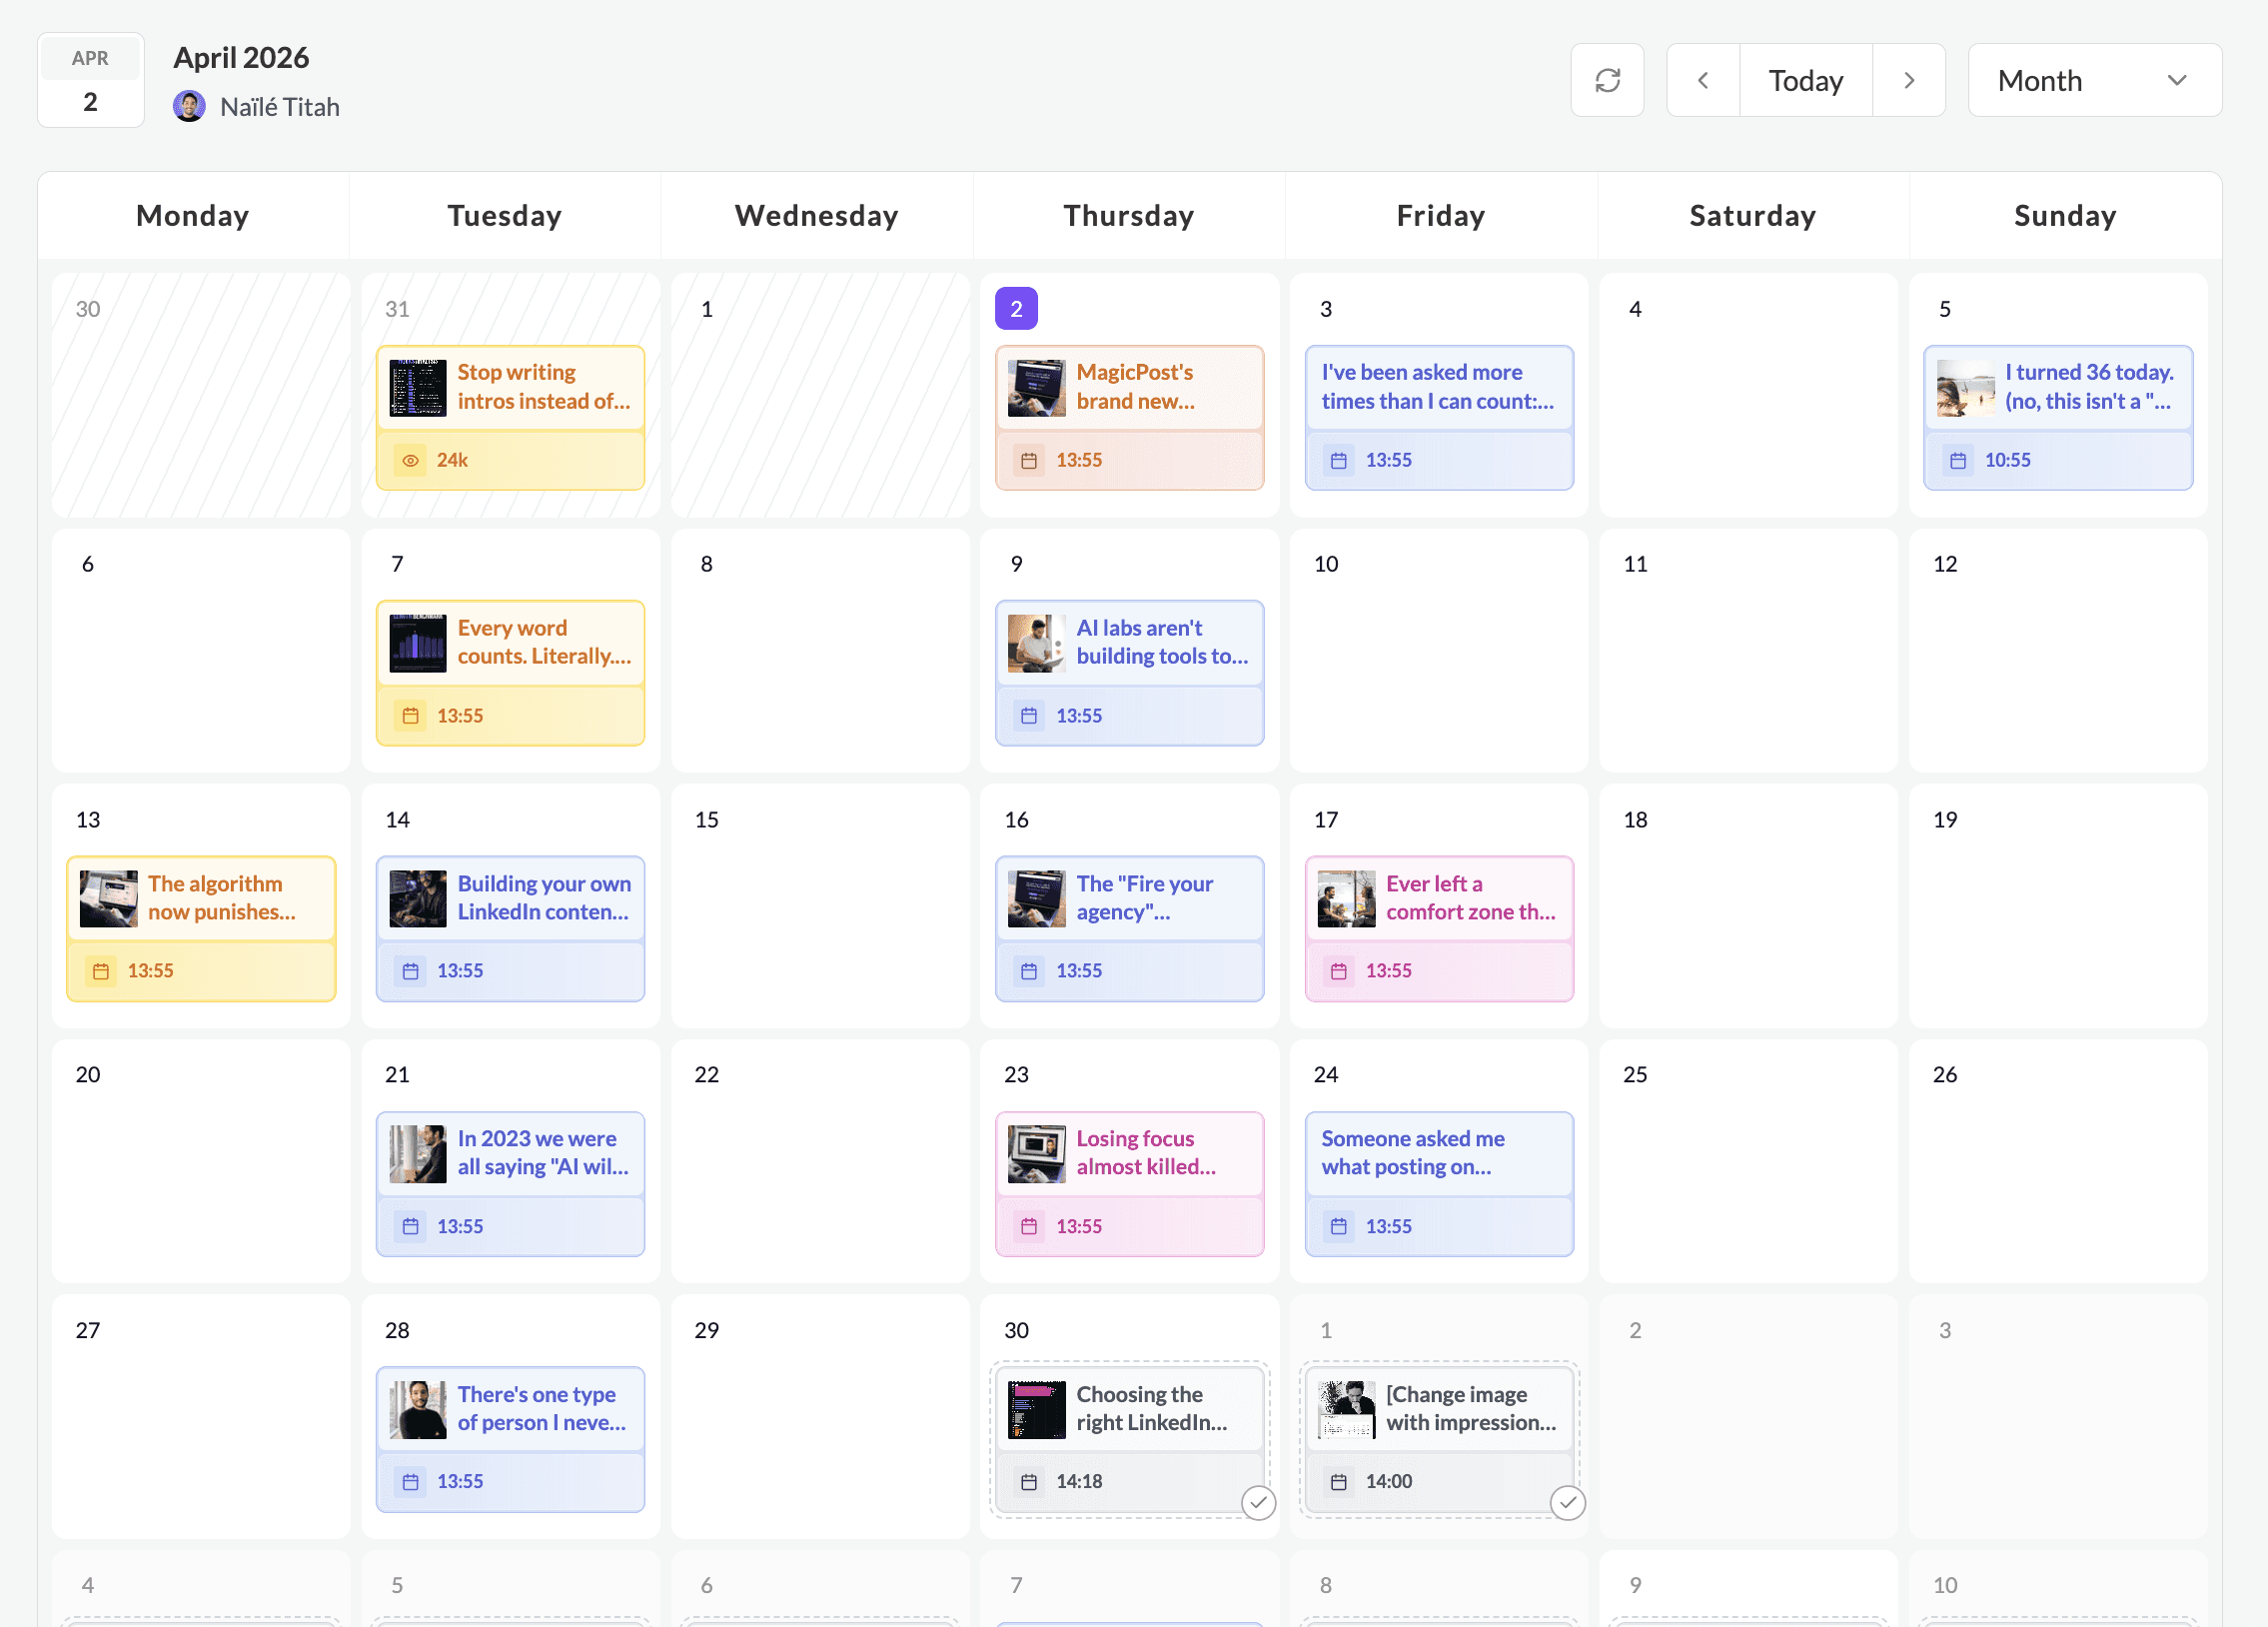Toggle checkmark on Choosing the right LinkedIn draft
Viewport: 2268px width, 1627px height.
(1258, 1502)
